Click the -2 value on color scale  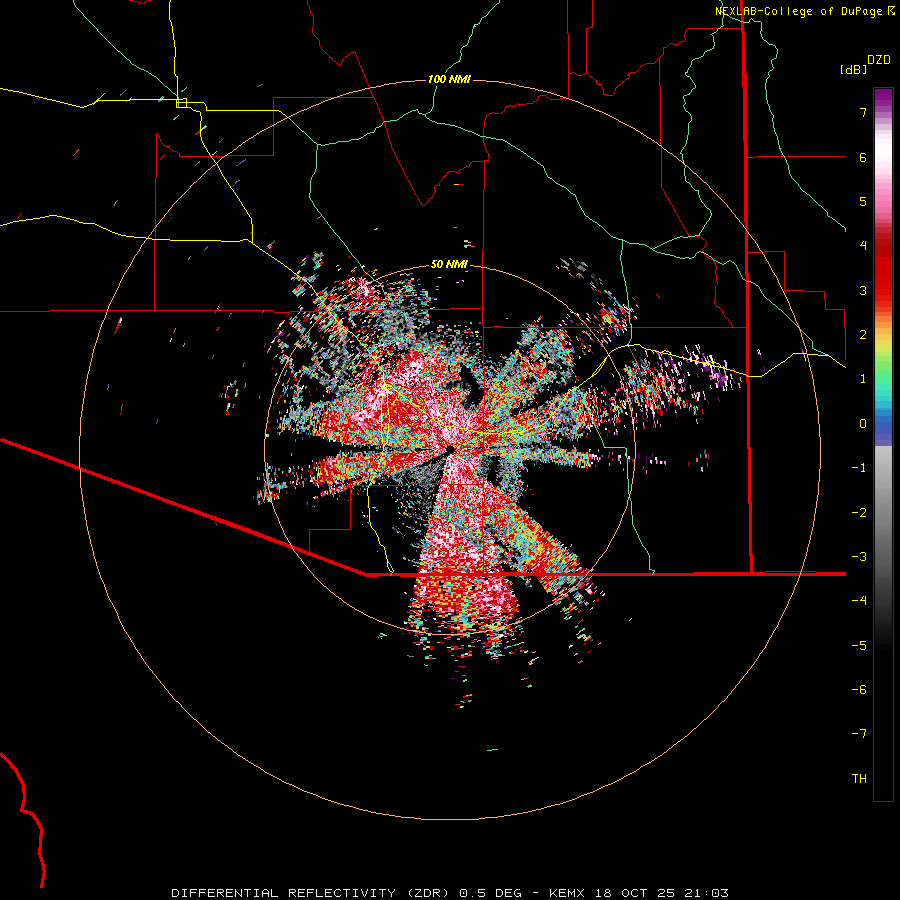pos(859,513)
